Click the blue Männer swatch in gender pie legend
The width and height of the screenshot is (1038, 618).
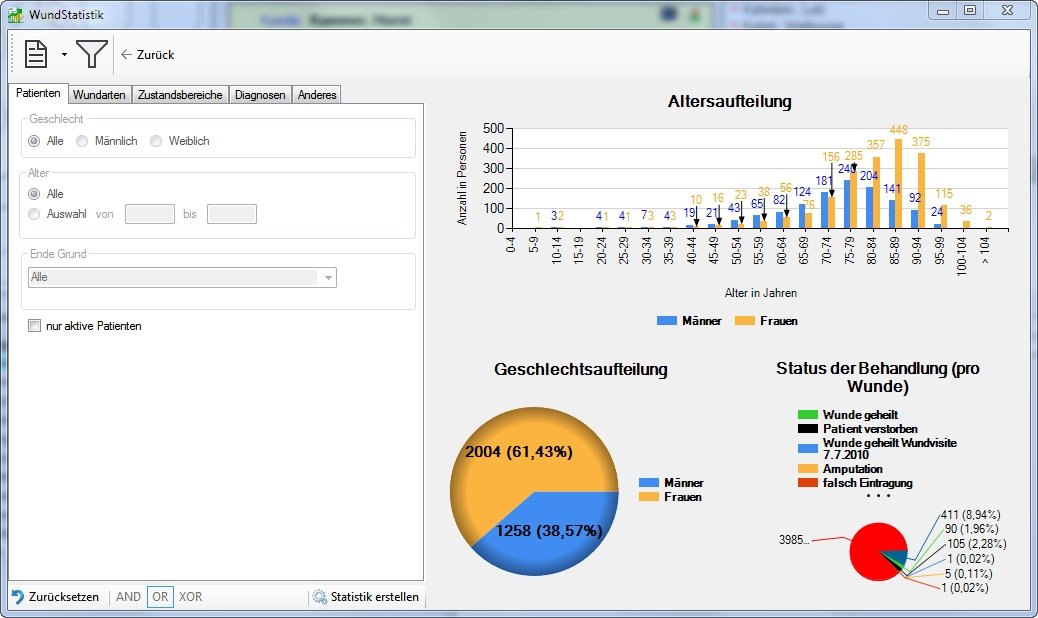point(649,483)
